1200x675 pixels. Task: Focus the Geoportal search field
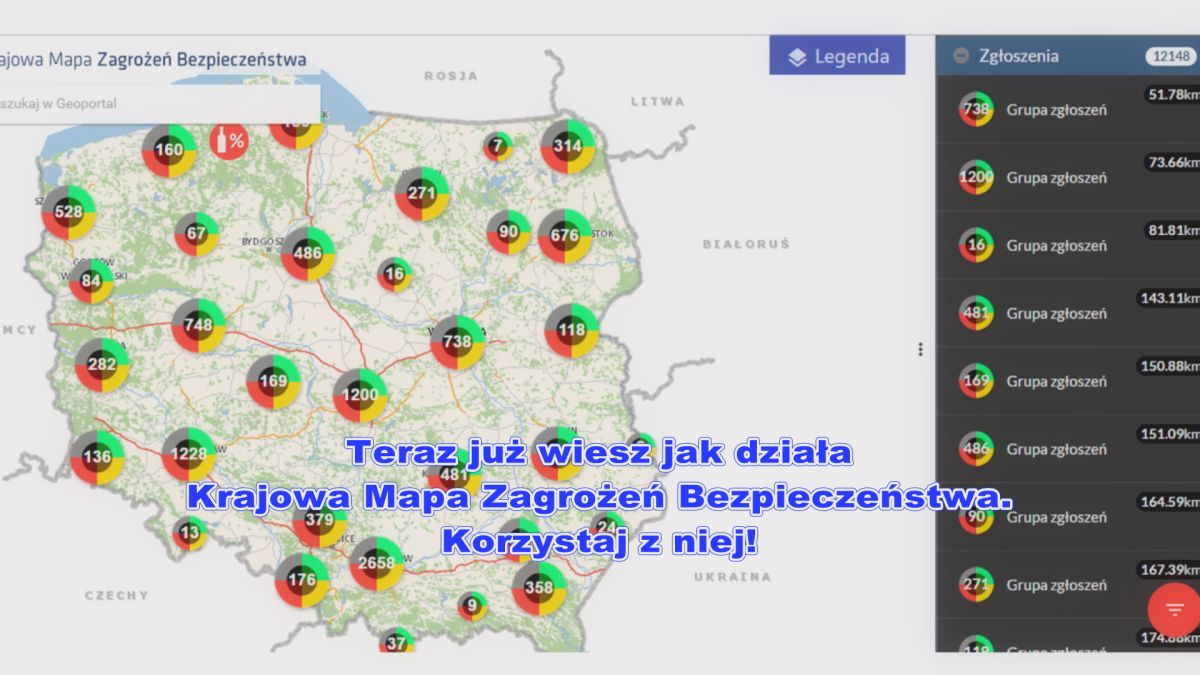[160, 104]
